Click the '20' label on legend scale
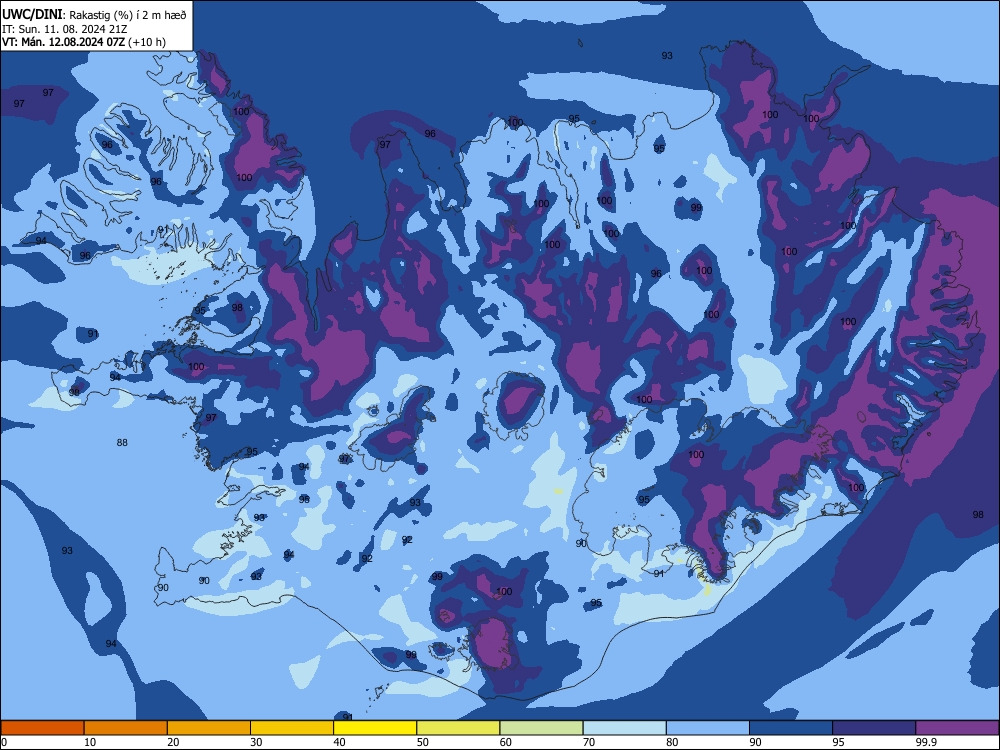1000x750 pixels. click(x=173, y=742)
